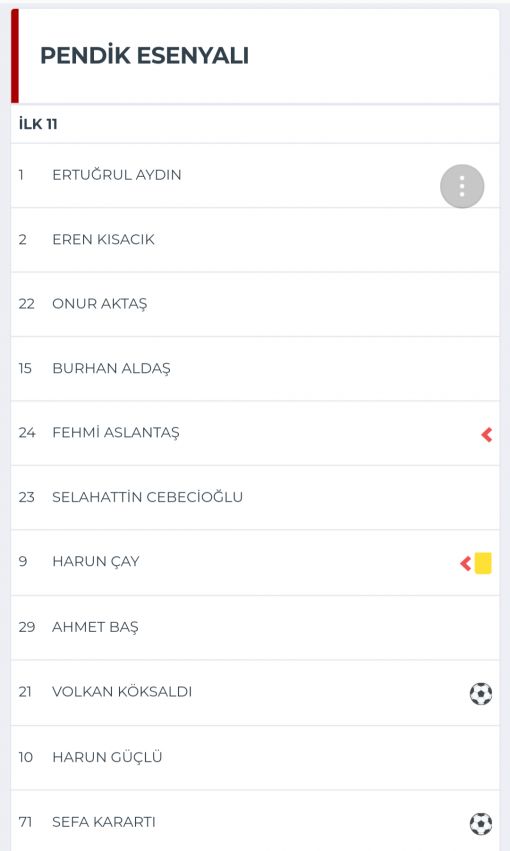Click jersey number 9 of Harun Çay
The width and height of the screenshot is (510, 851).
(x=23, y=561)
